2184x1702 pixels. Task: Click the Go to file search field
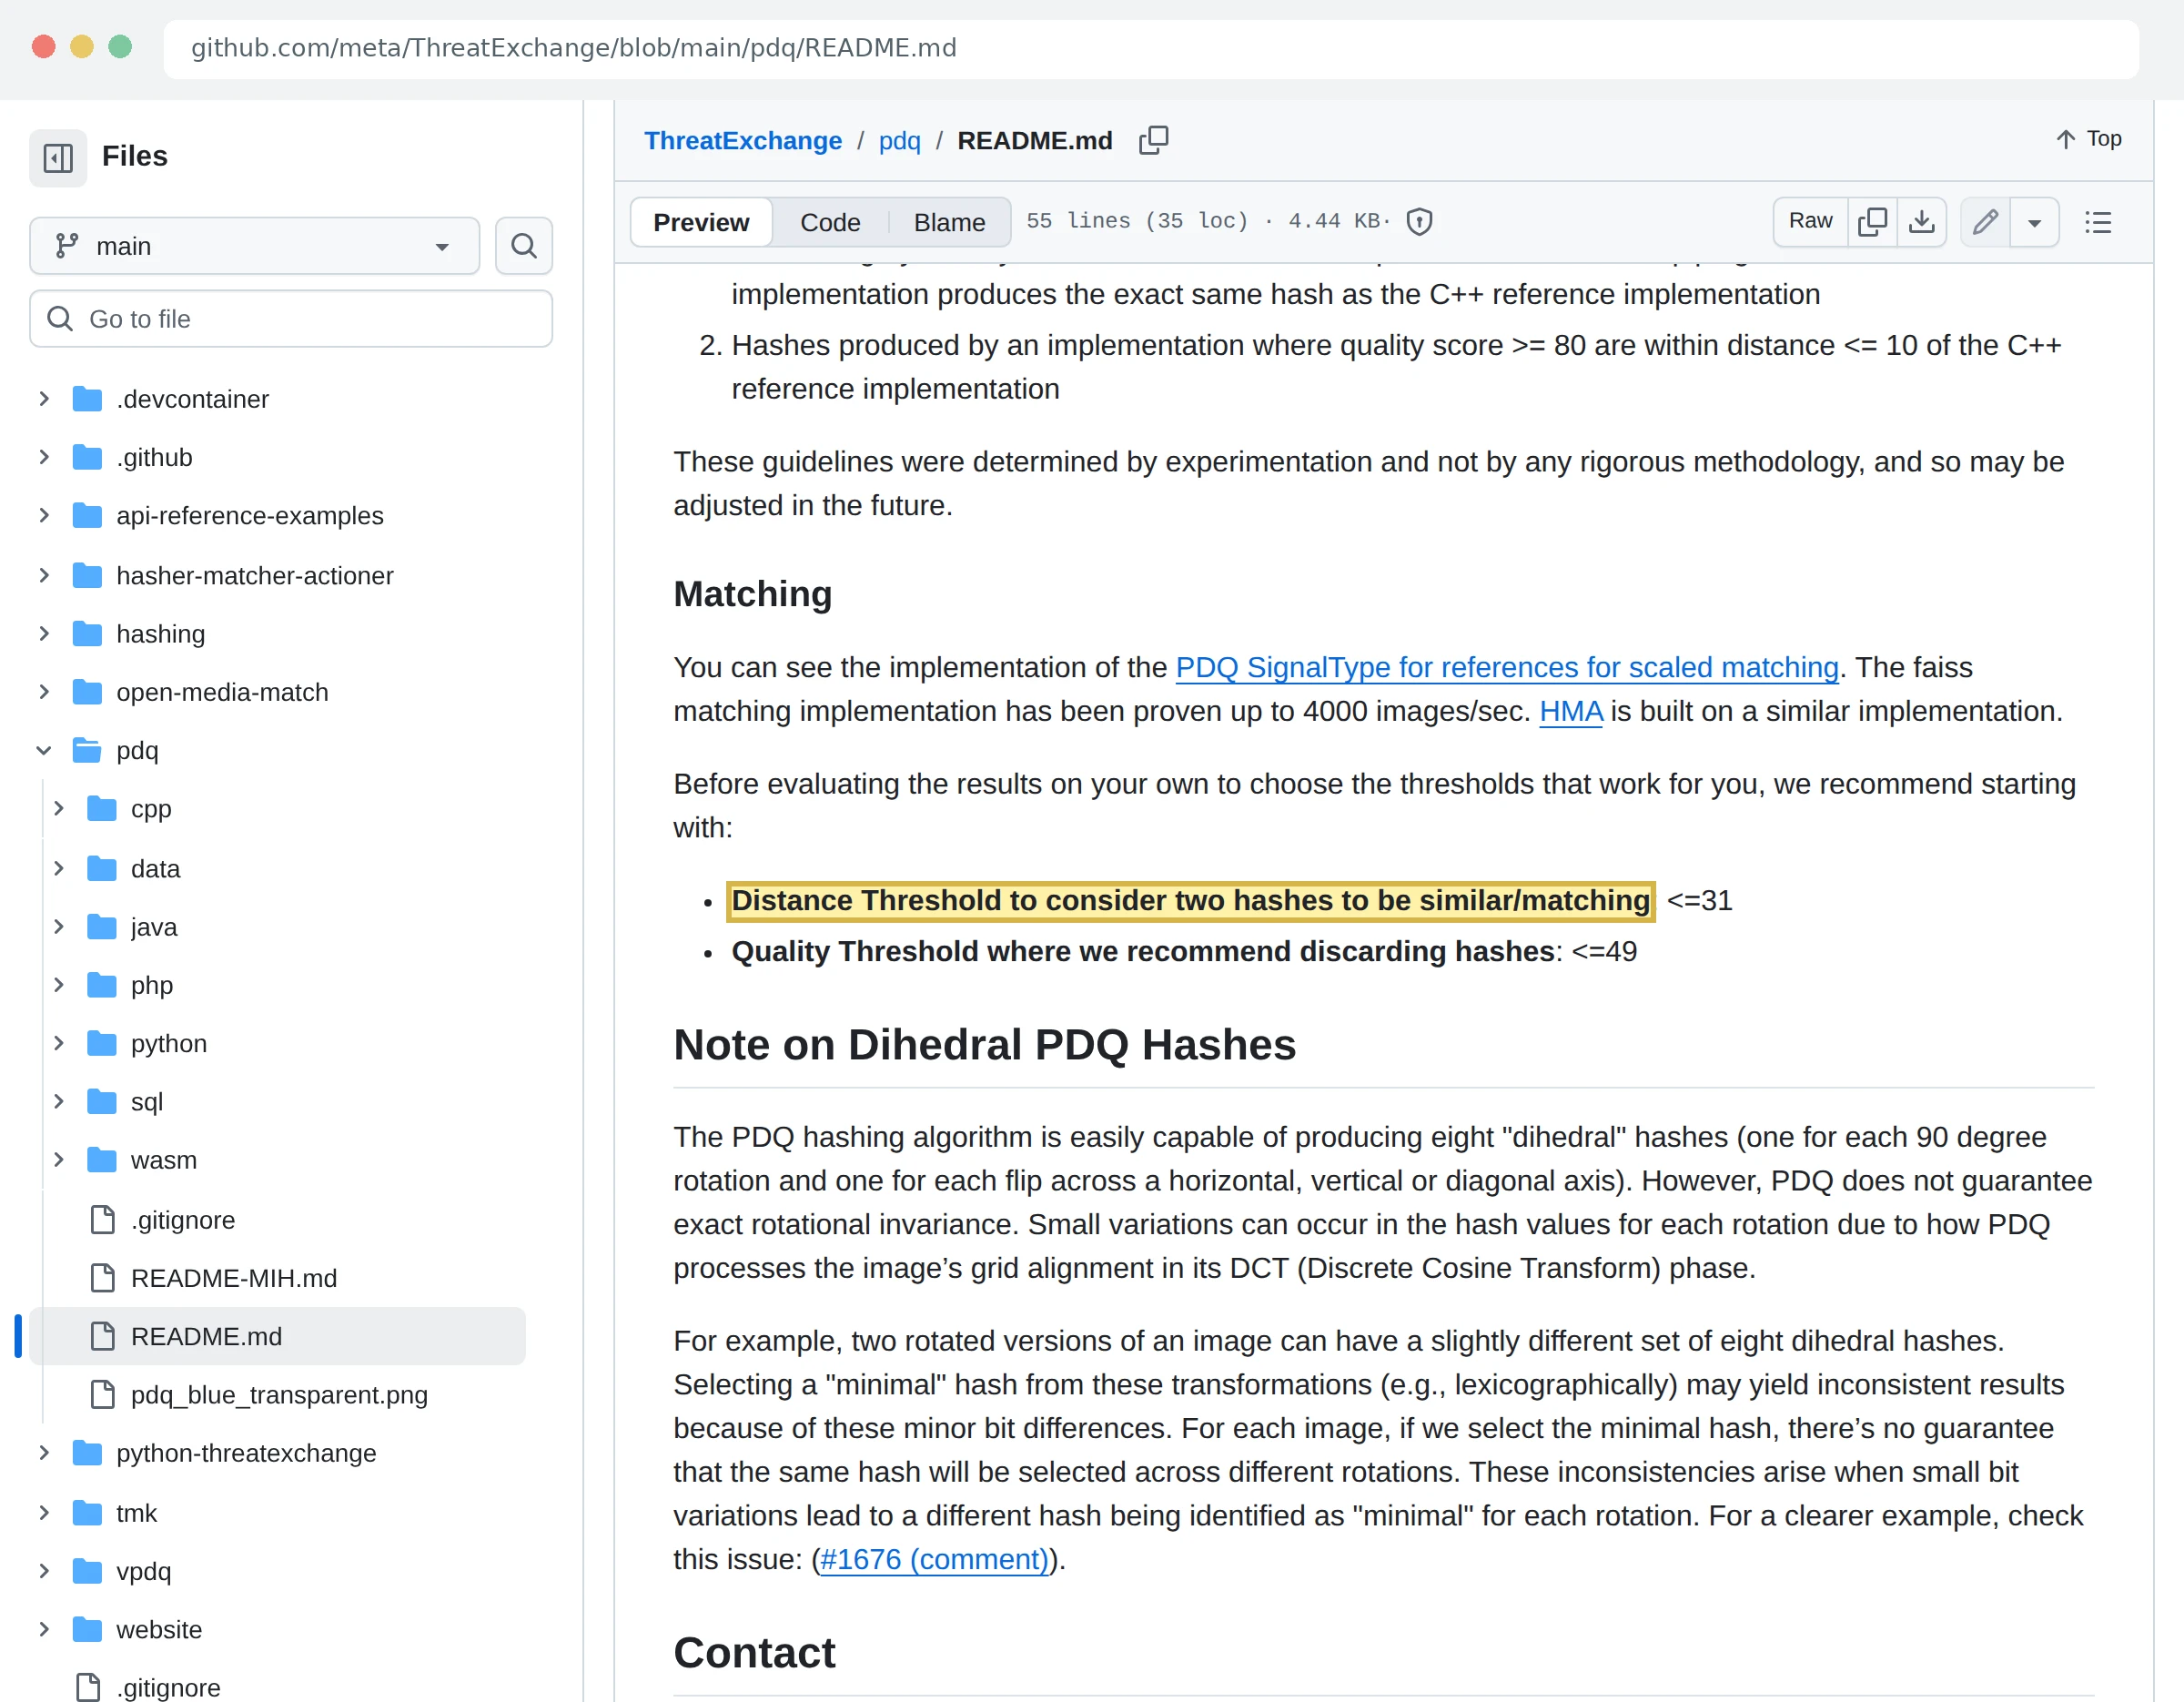pos(291,319)
